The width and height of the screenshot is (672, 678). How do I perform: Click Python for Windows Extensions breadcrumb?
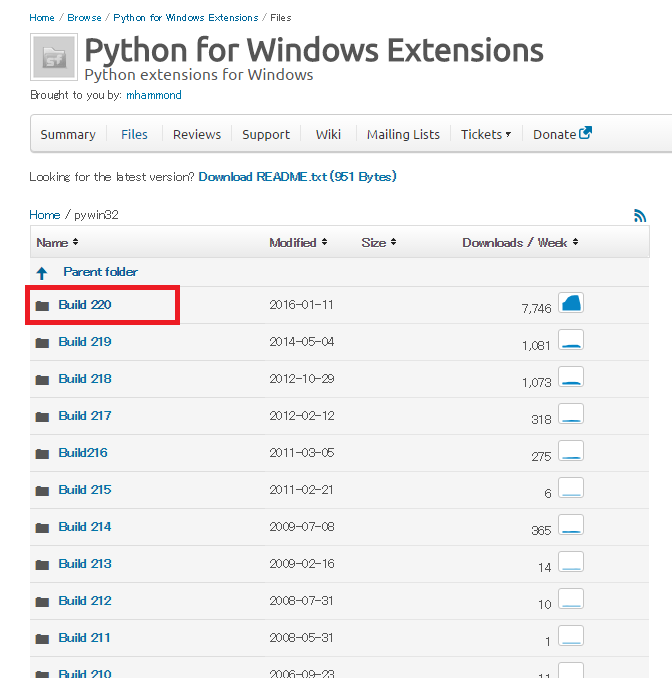[186, 18]
